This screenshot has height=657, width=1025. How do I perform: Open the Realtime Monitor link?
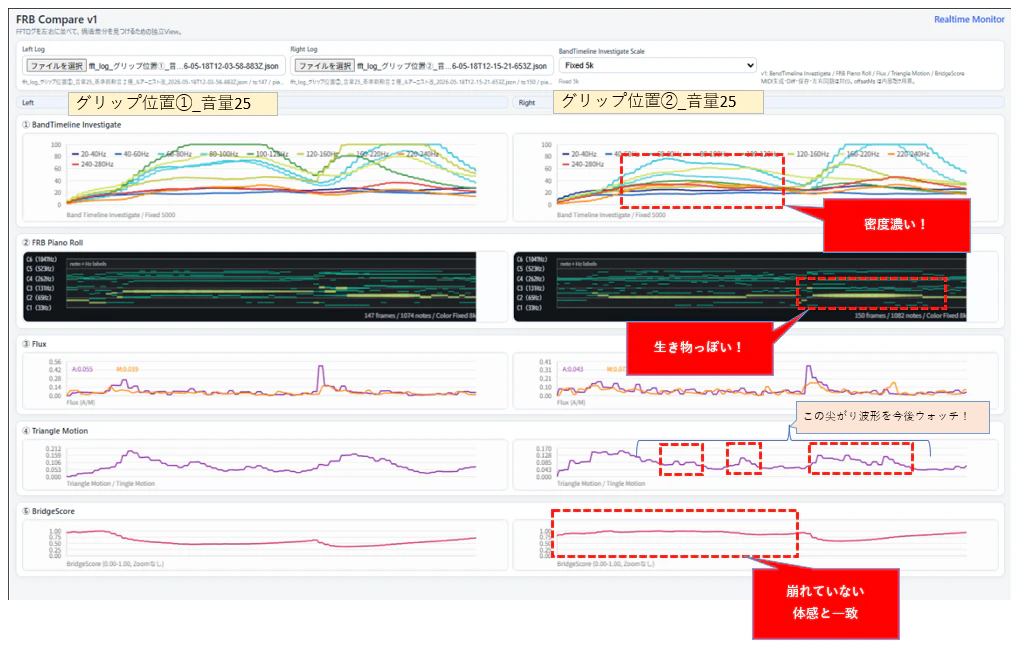coord(969,20)
